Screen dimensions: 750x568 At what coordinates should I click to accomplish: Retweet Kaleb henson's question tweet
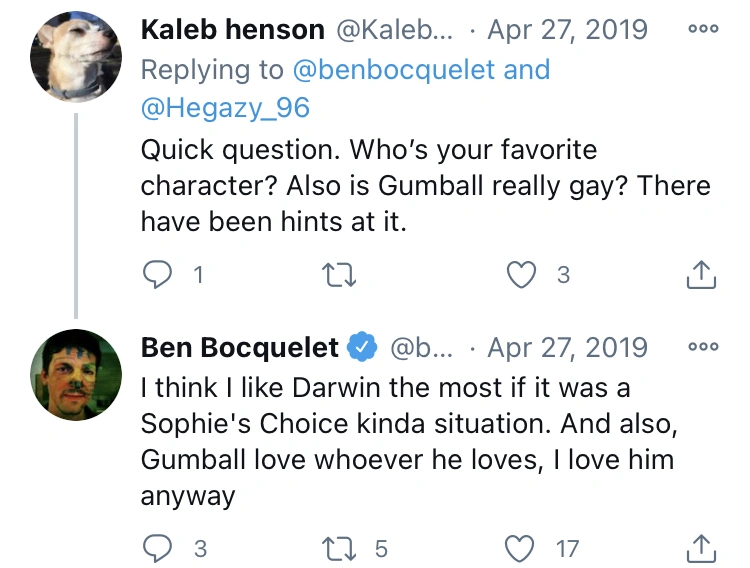(343, 274)
